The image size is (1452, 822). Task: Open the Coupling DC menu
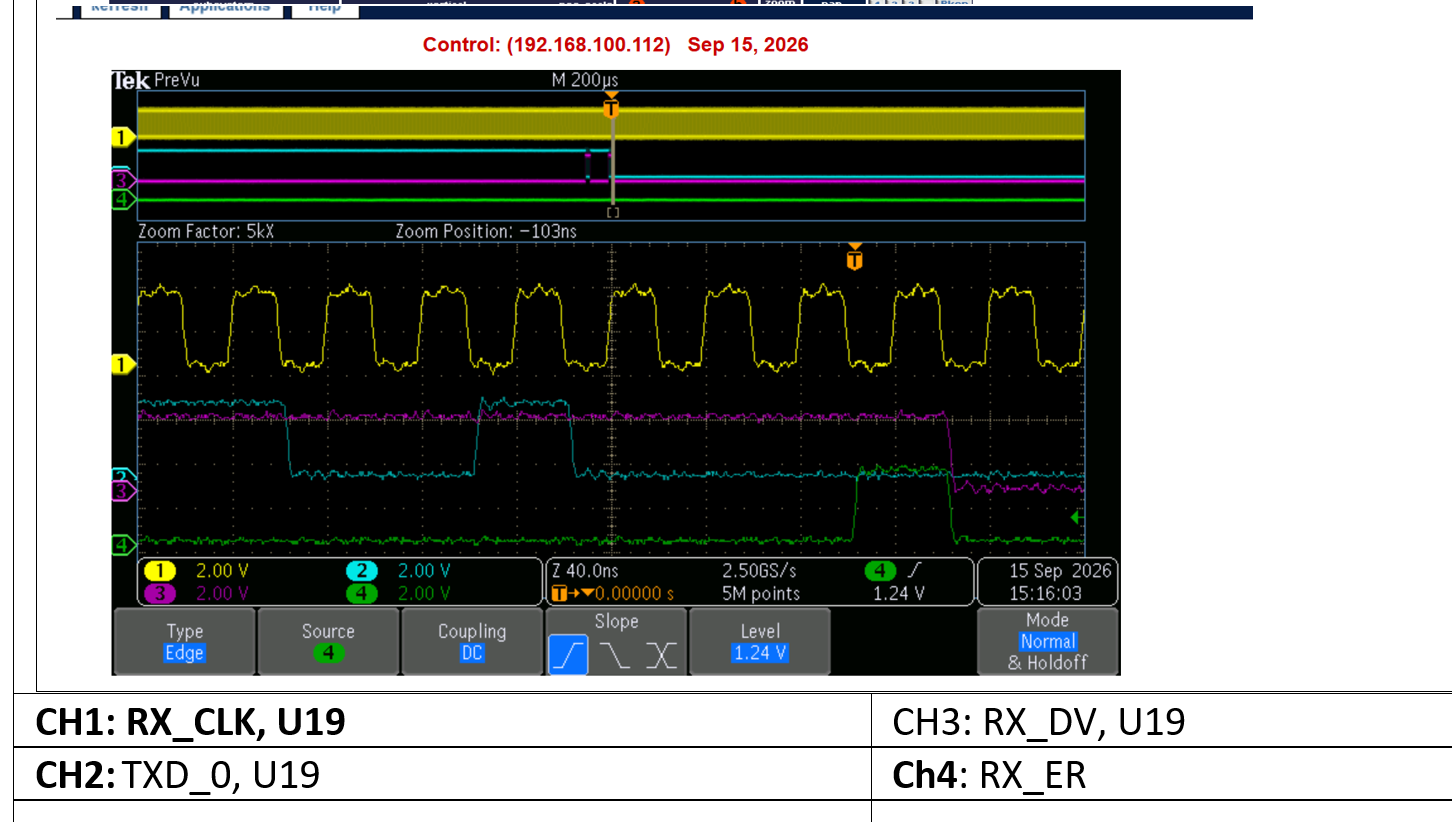pyautogui.click(x=472, y=641)
